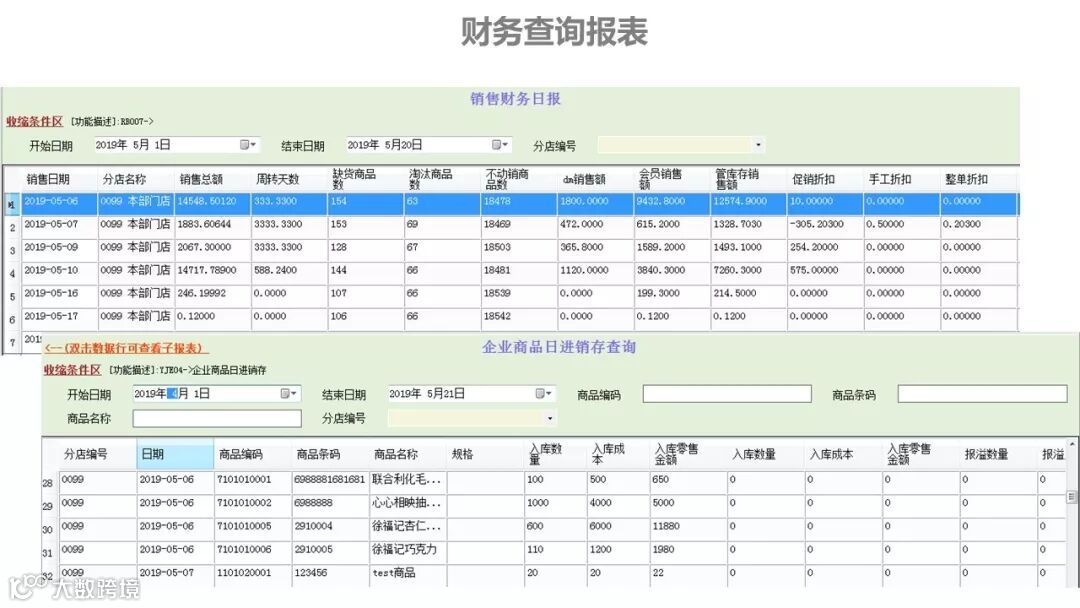1080x608 pixels.
Task: Click the 日期 column header in inventory table
Action: (x=176, y=454)
